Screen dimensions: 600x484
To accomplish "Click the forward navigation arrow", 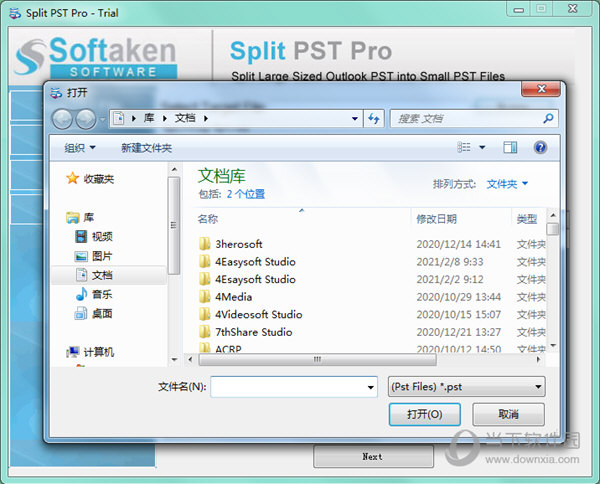I will 86,119.
